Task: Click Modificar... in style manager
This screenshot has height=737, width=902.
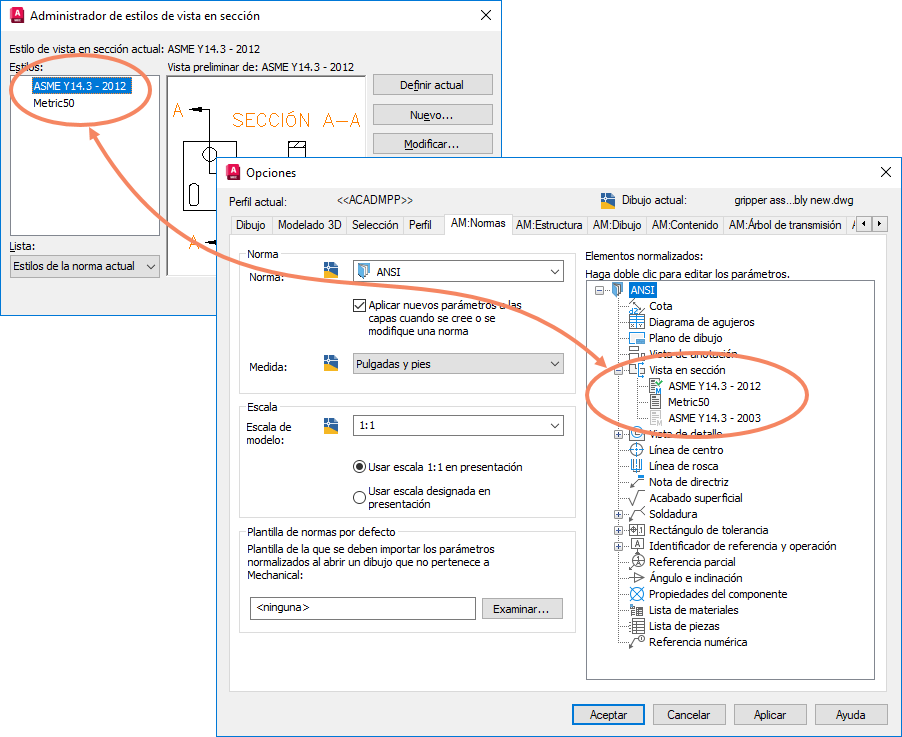Action: click(433, 144)
